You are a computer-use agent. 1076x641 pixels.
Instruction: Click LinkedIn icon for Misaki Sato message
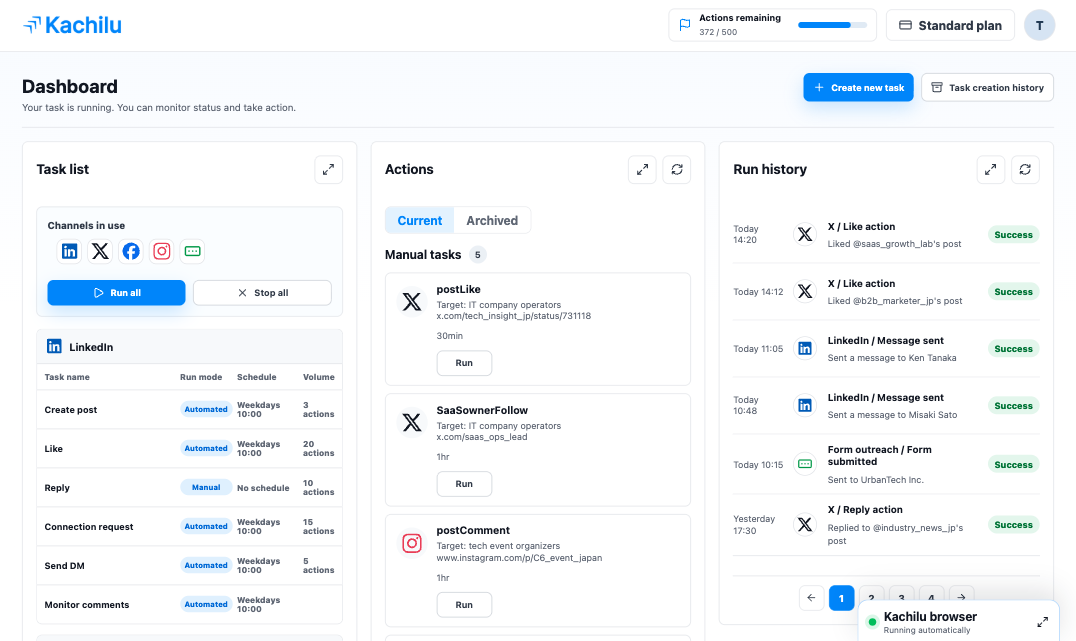pos(805,406)
